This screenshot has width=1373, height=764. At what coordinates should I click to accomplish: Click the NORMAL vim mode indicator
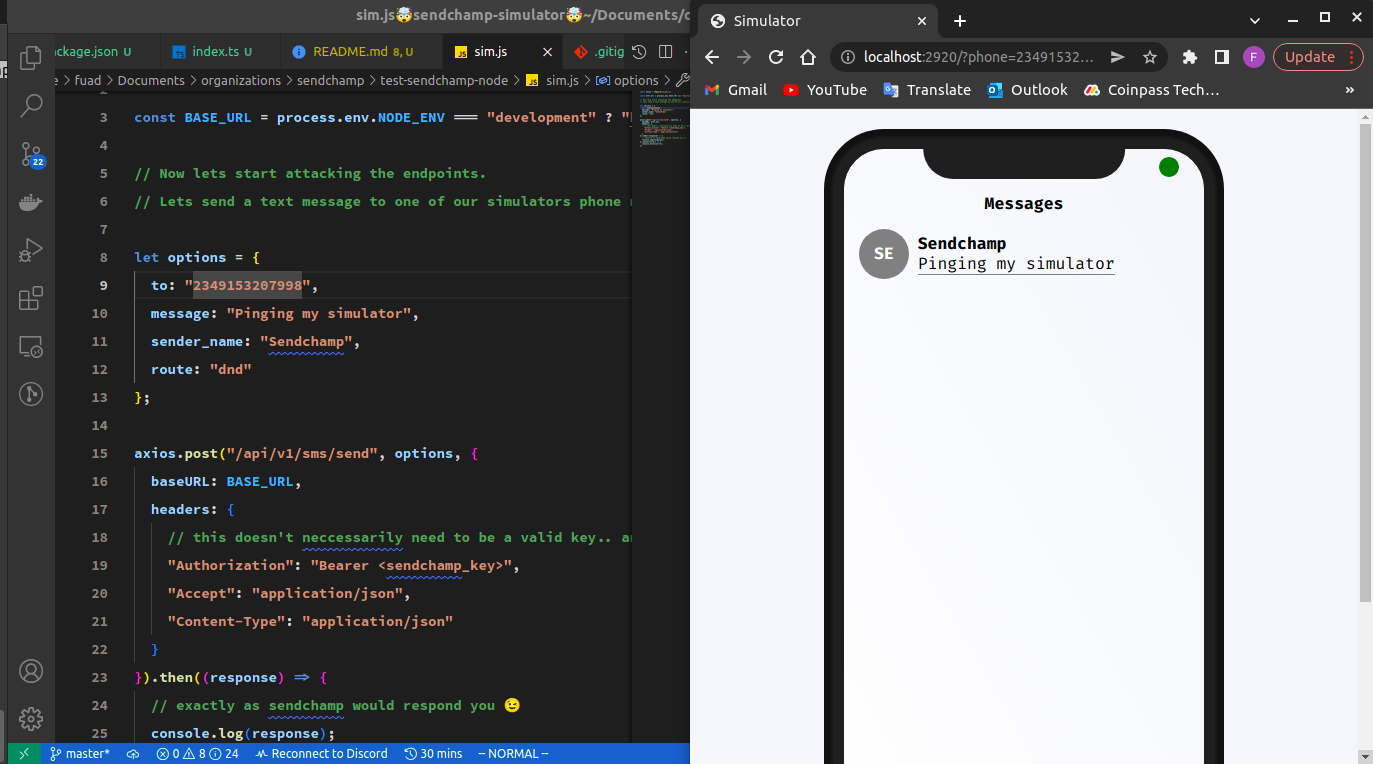coord(513,754)
